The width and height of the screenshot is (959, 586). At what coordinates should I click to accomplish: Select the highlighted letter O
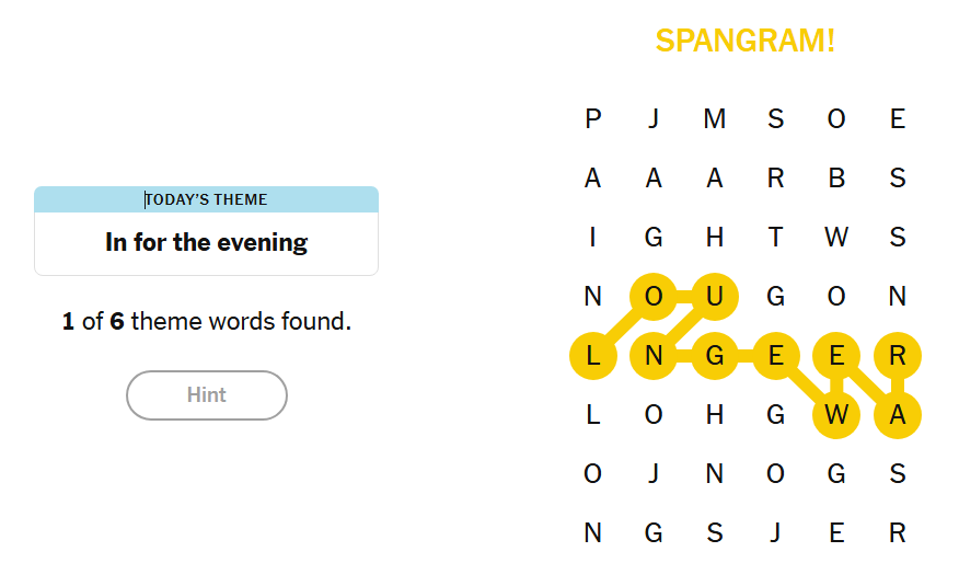point(654,297)
